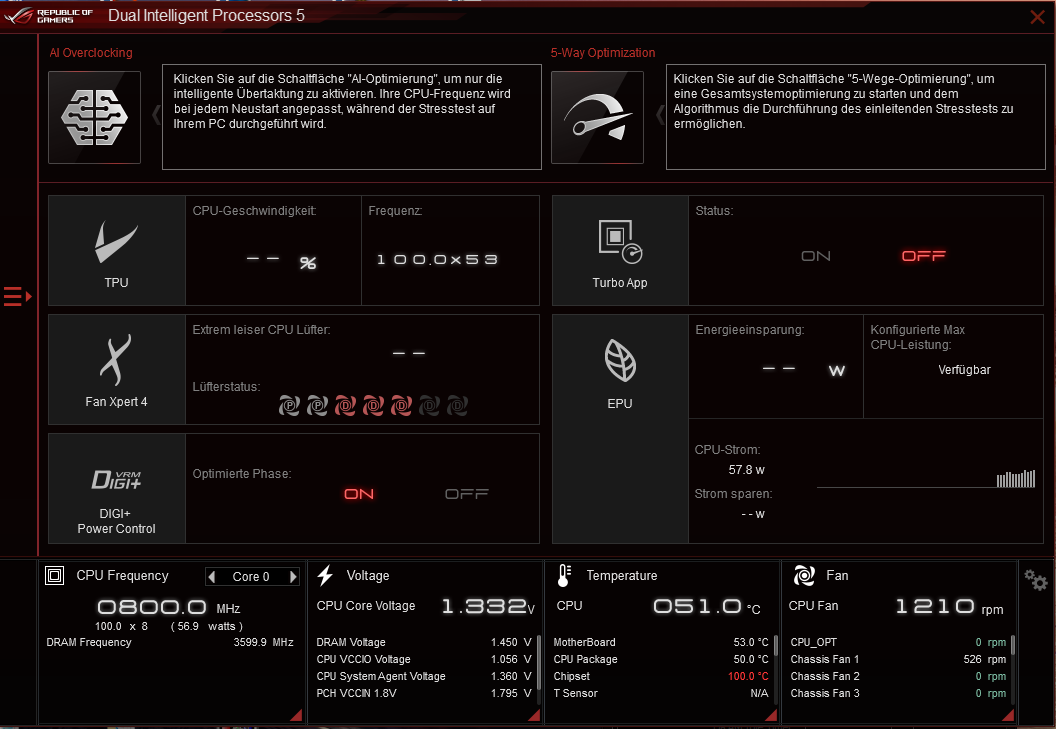Image resolution: width=1056 pixels, height=729 pixels.
Task: Set Optimierte Phase to OFF
Action: pyautogui.click(x=467, y=494)
